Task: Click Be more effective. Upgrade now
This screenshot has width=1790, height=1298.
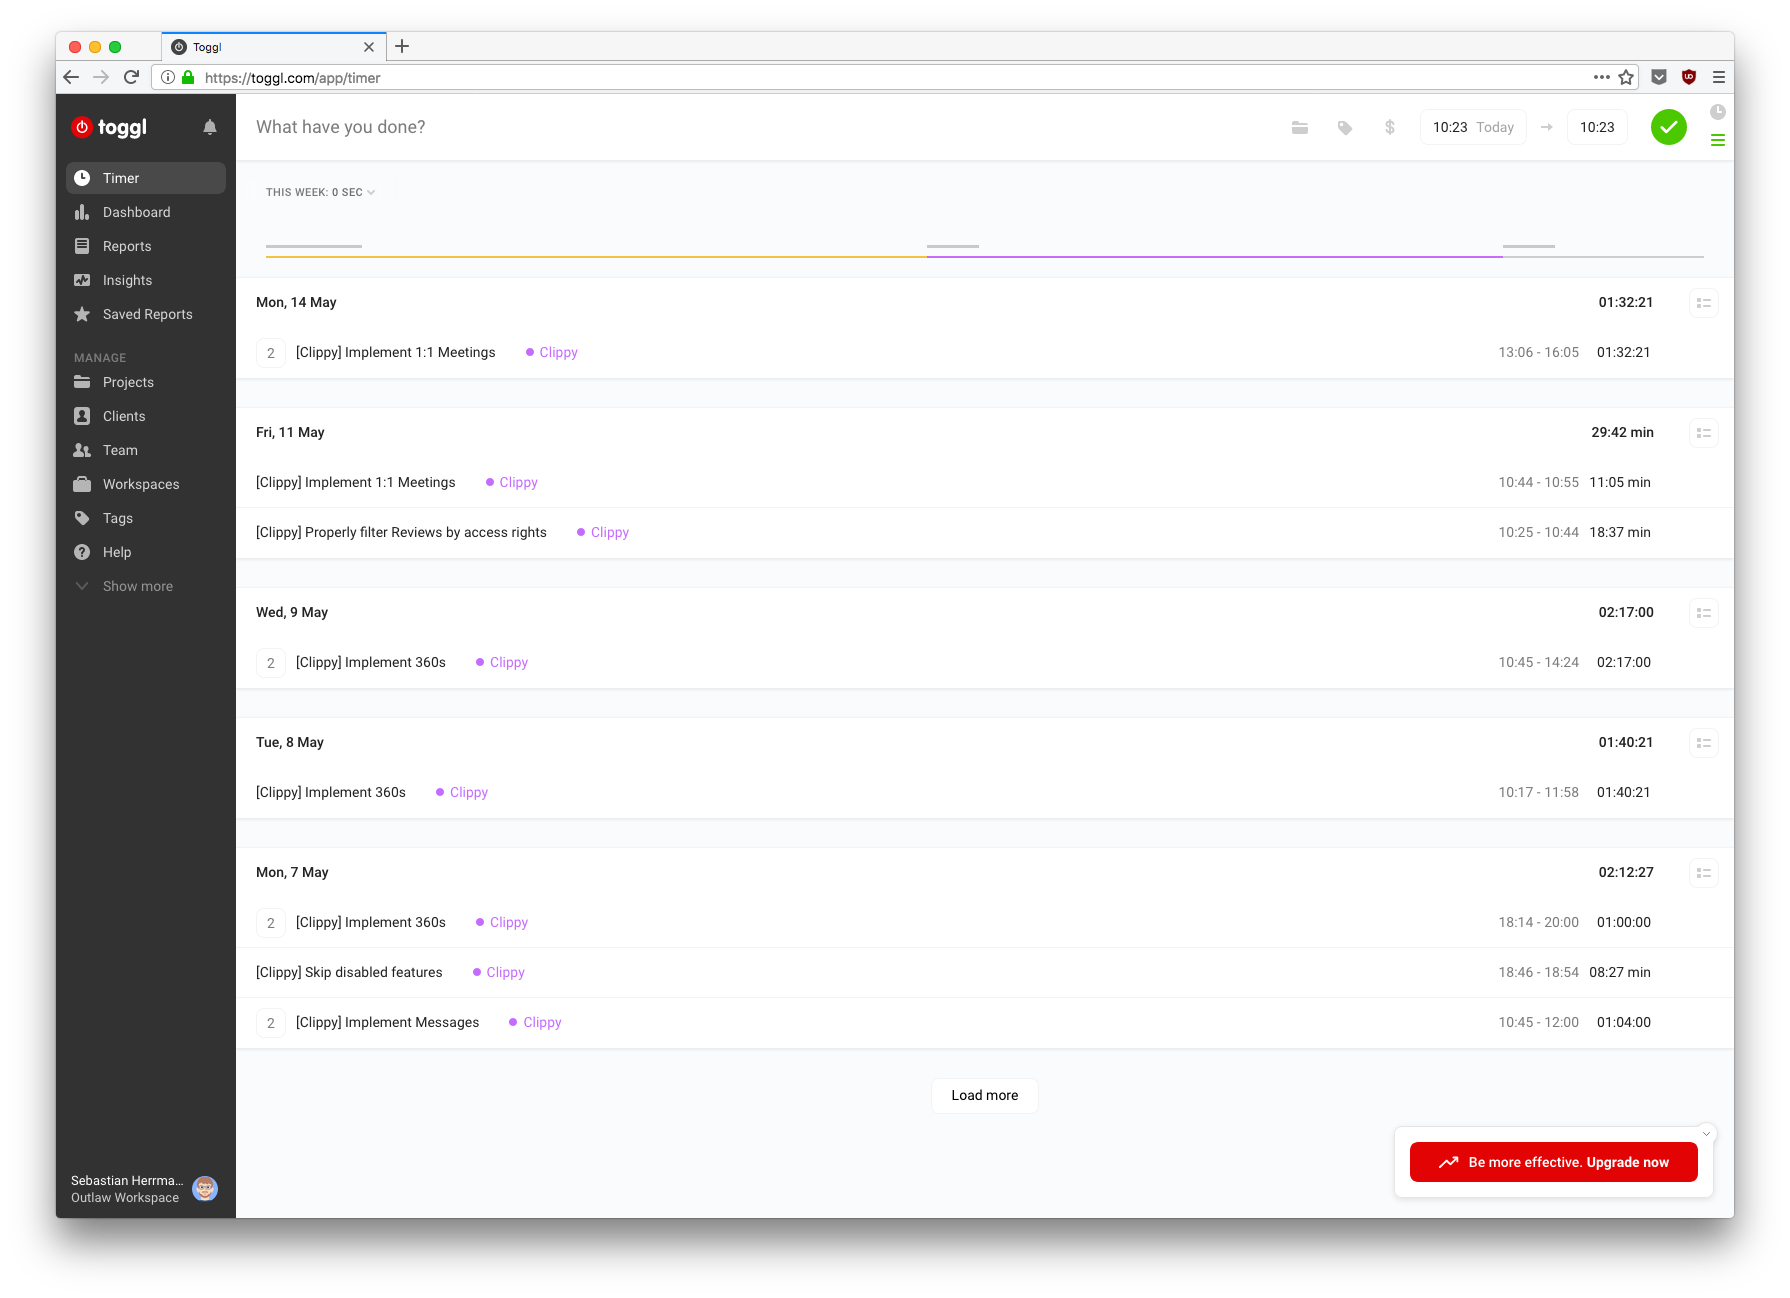Action: click(1554, 1162)
